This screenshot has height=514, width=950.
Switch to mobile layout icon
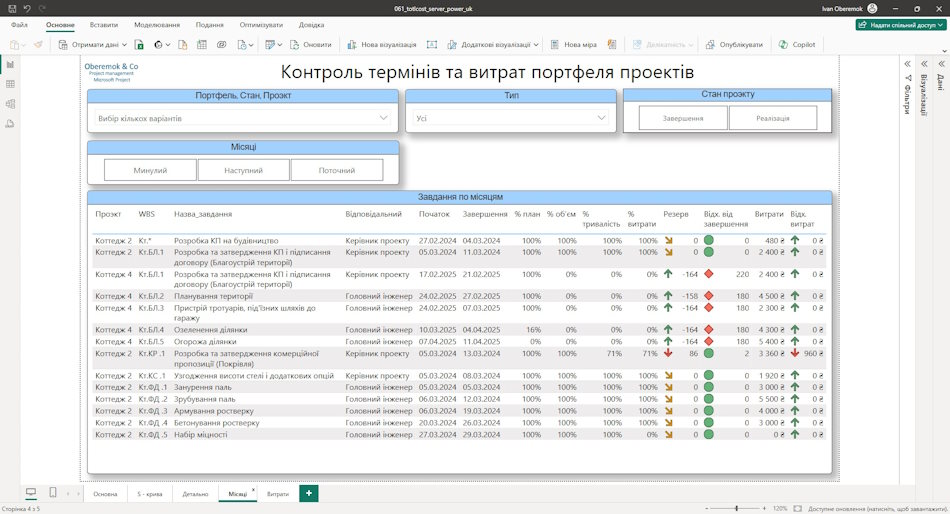53,492
